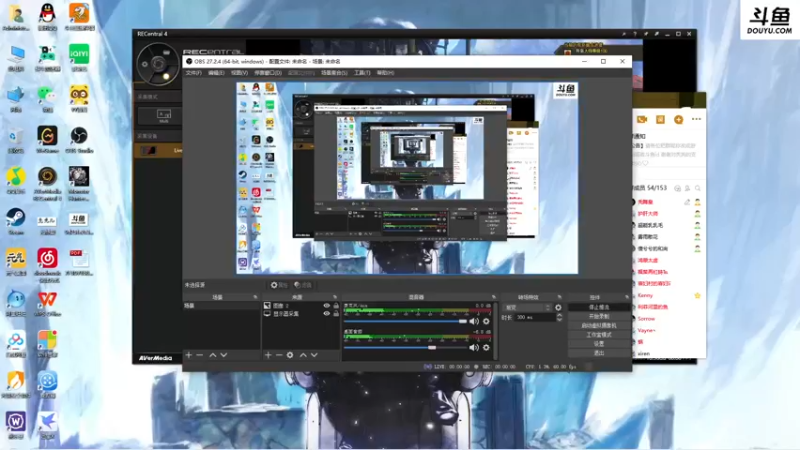Viewport: 800px width, 450px height.
Task: Open the OBS 帮助(H) menu
Action: click(x=385, y=73)
